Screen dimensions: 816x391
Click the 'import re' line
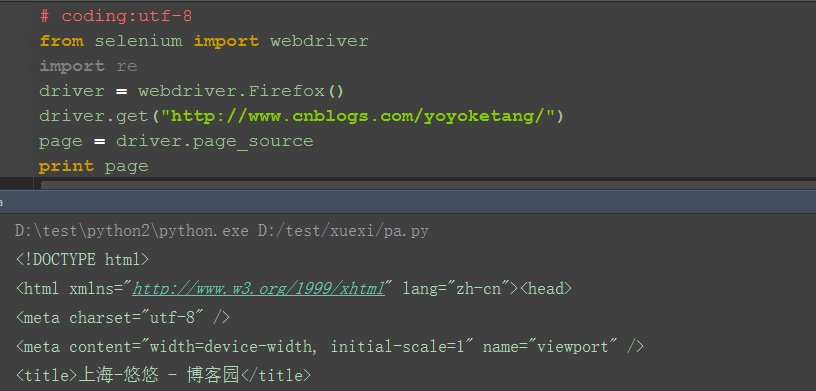[88, 66]
